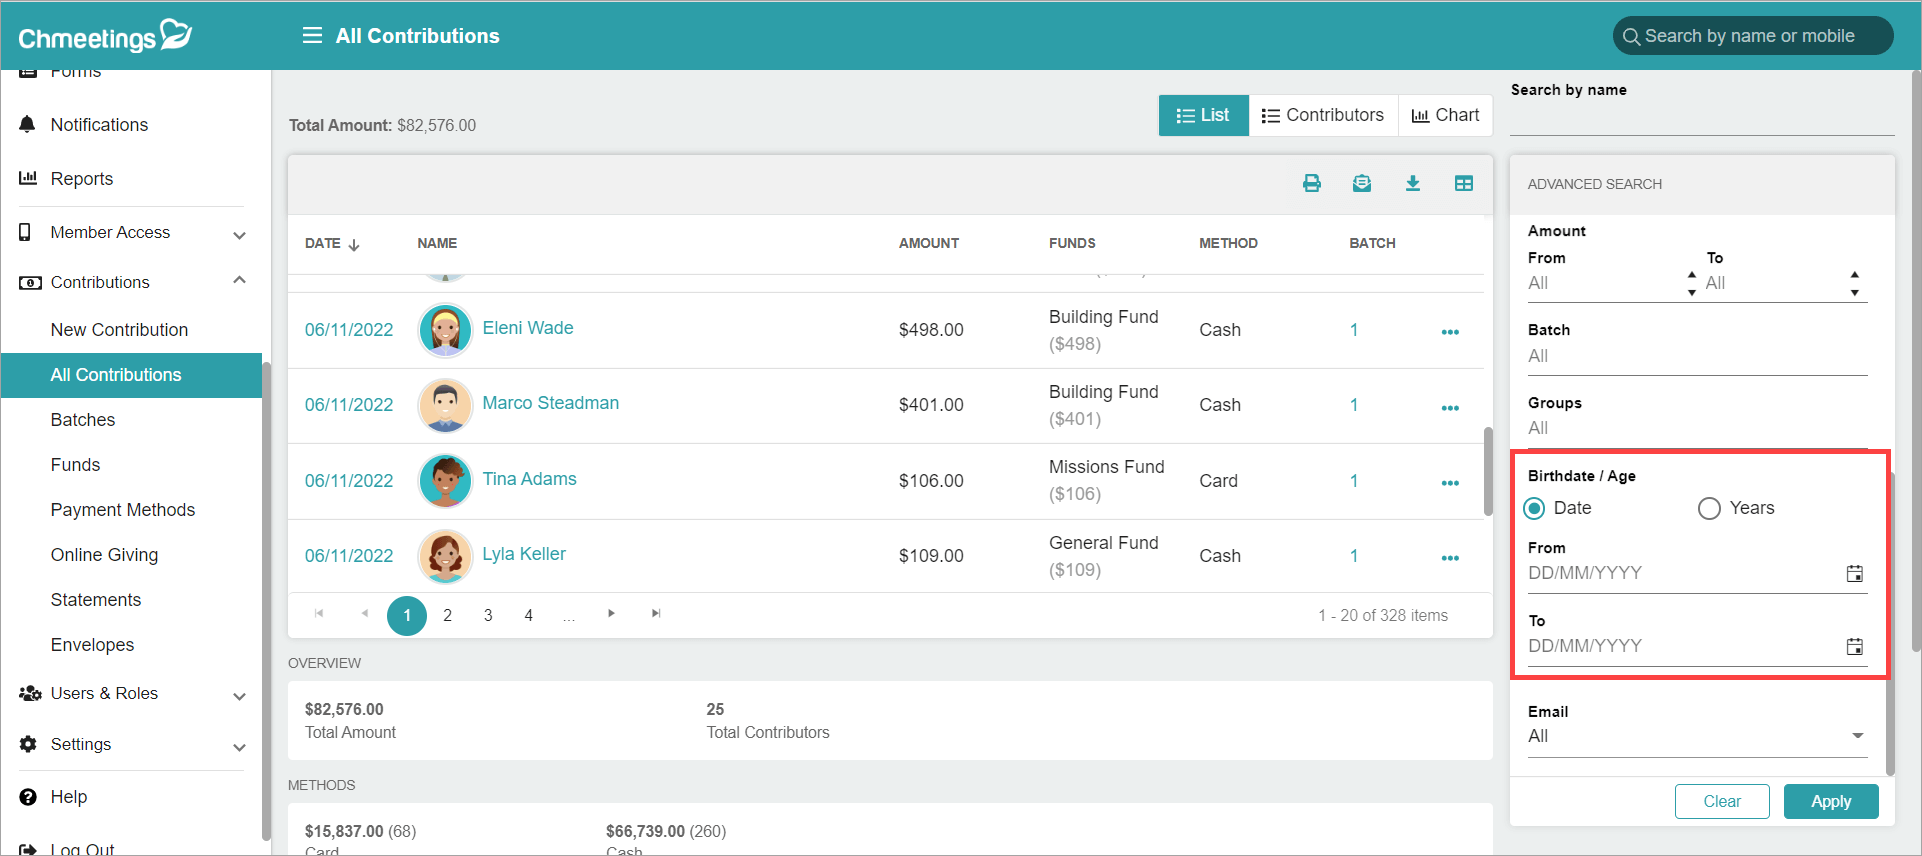Toggle the hamburger menu icon
This screenshot has height=856, width=1922.
(312, 36)
